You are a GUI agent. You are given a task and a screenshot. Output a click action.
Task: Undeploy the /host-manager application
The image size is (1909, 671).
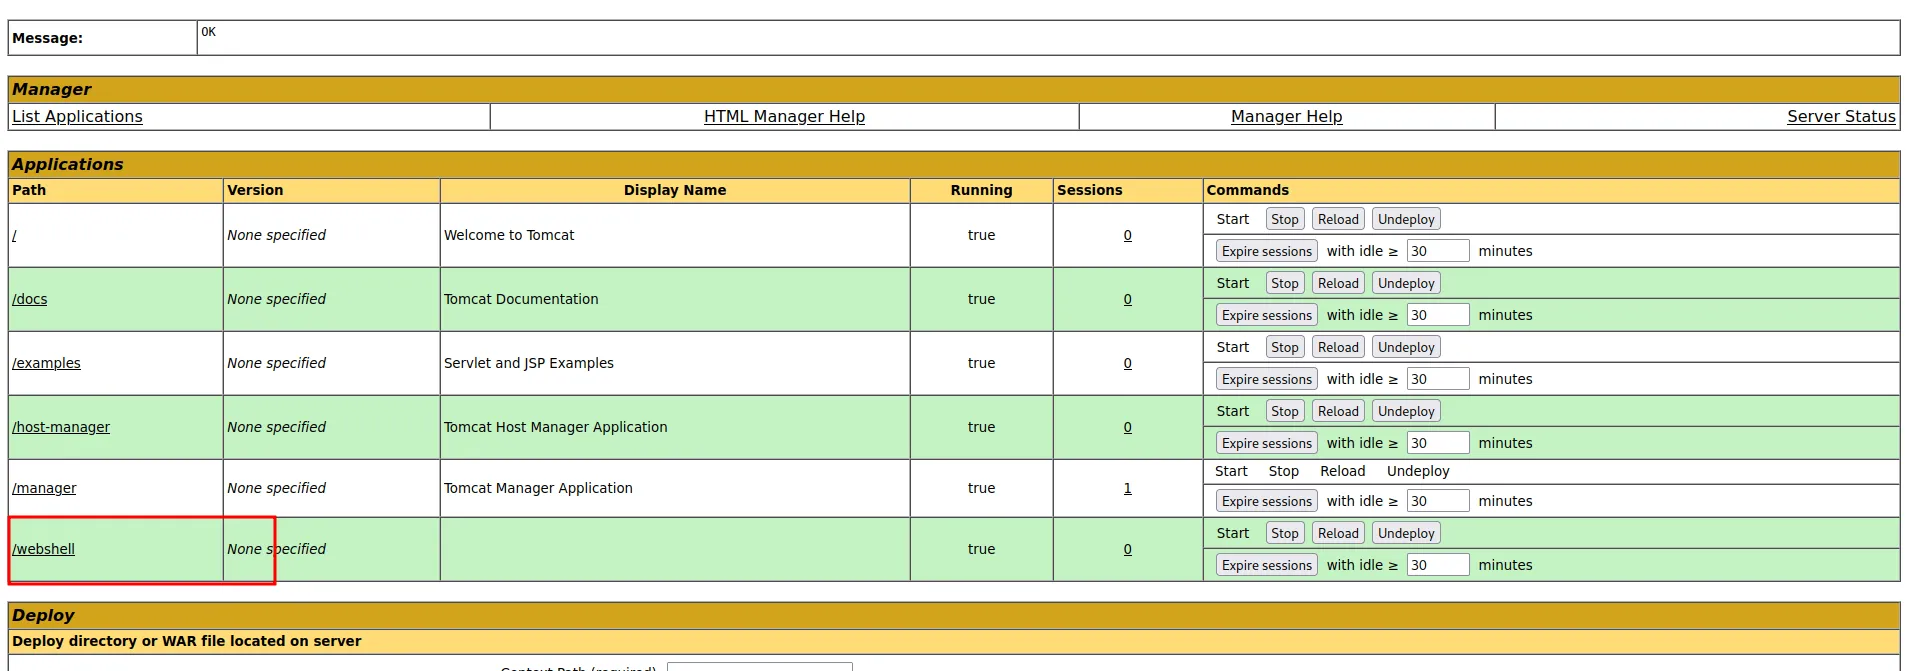[1405, 412]
